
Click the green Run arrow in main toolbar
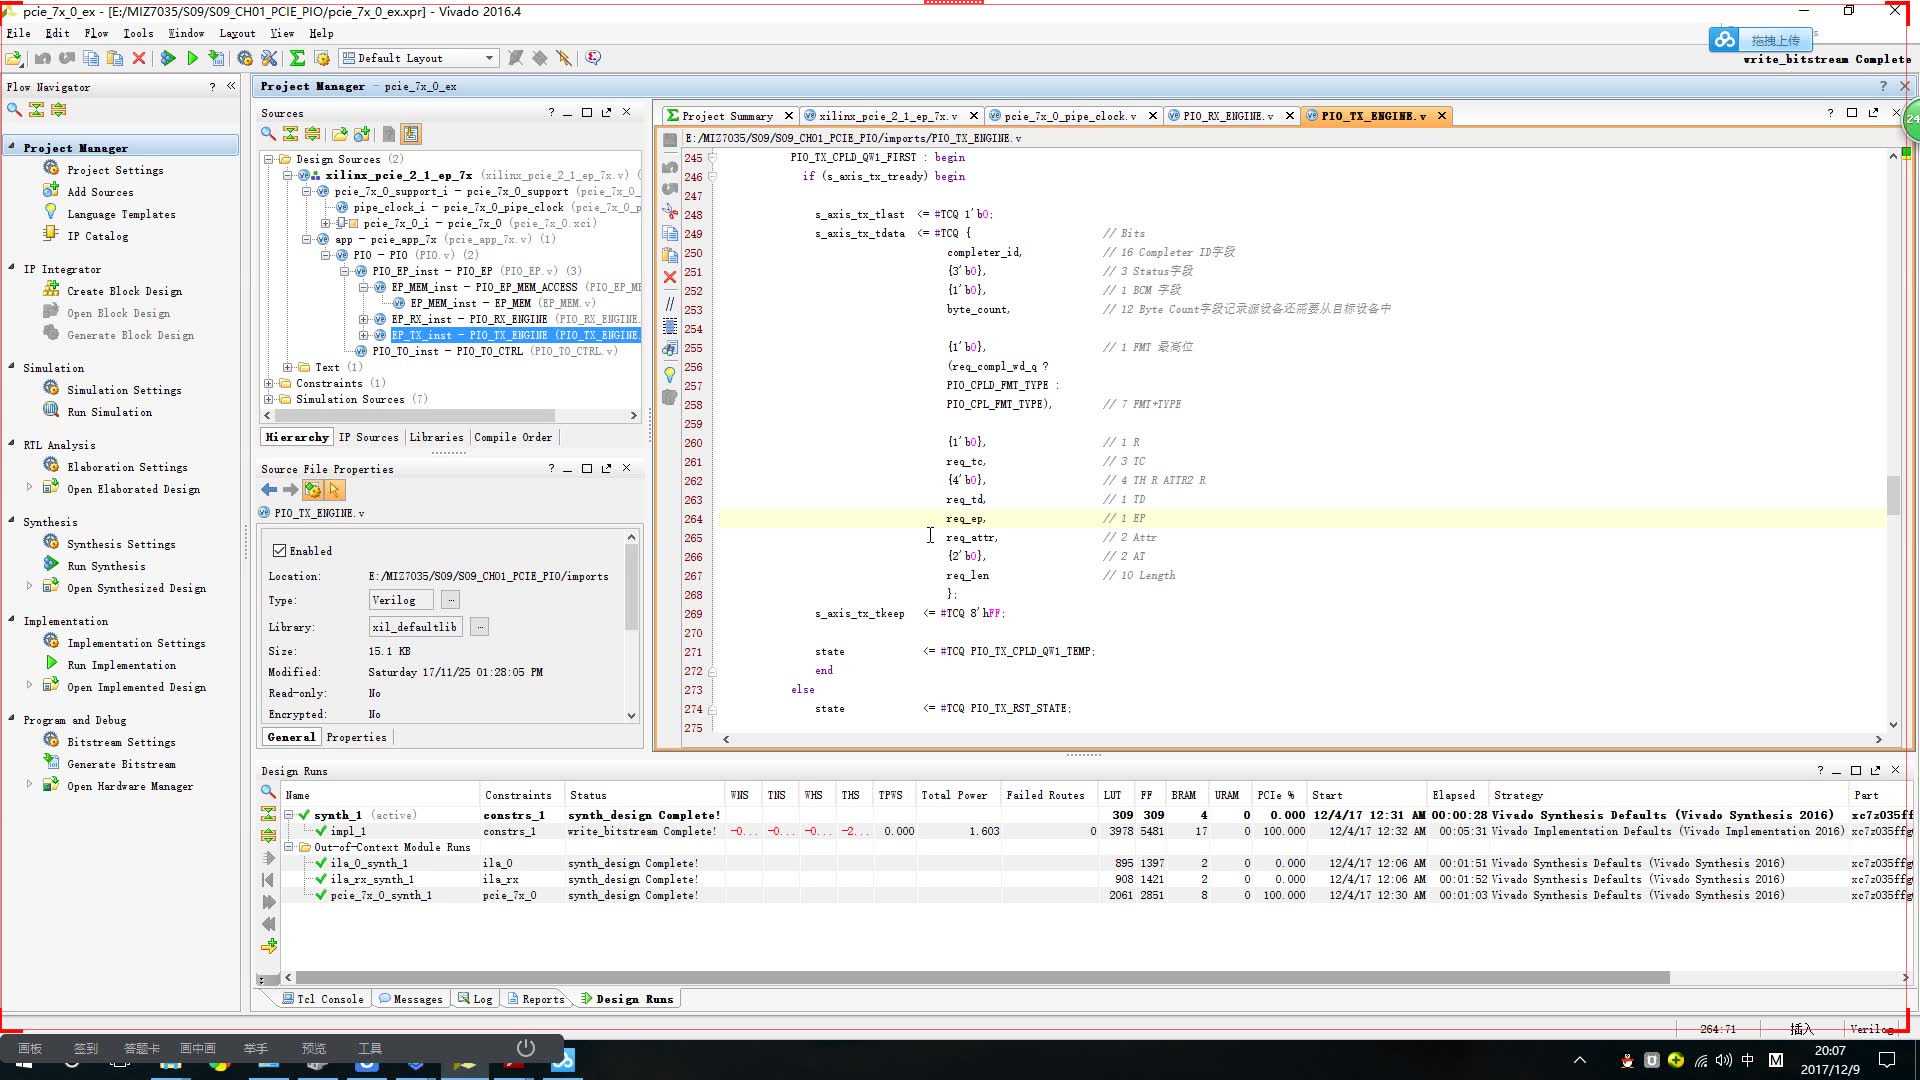coord(192,58)
